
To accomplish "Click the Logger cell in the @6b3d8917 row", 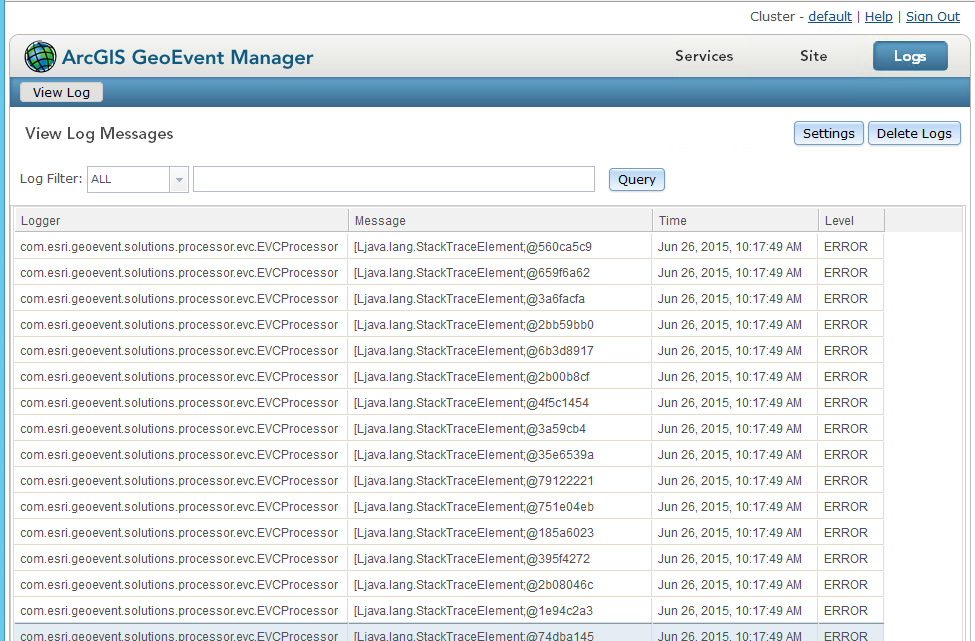I will [x=179, y=351].
